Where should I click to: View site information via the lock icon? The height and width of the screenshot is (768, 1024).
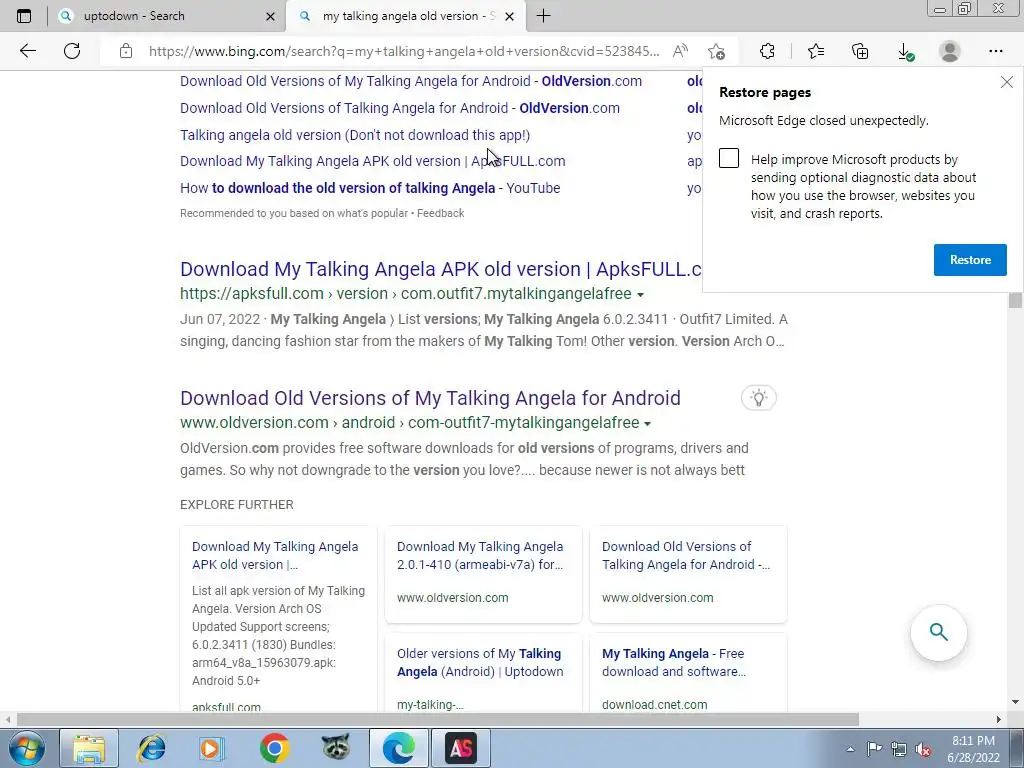coord(126,51)
